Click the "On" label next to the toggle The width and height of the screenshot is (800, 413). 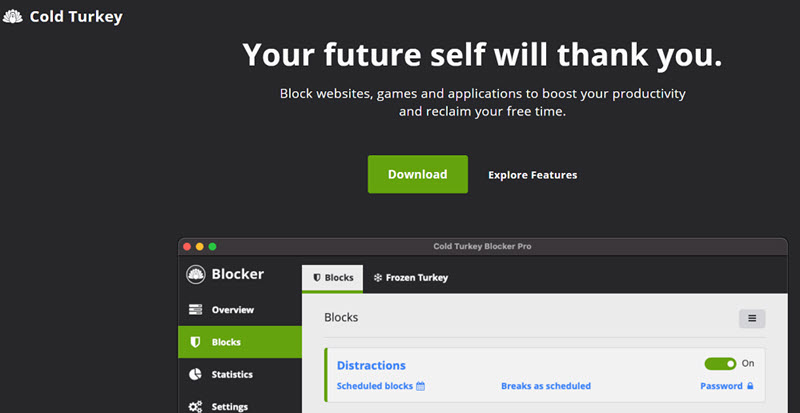pos(748,363)
